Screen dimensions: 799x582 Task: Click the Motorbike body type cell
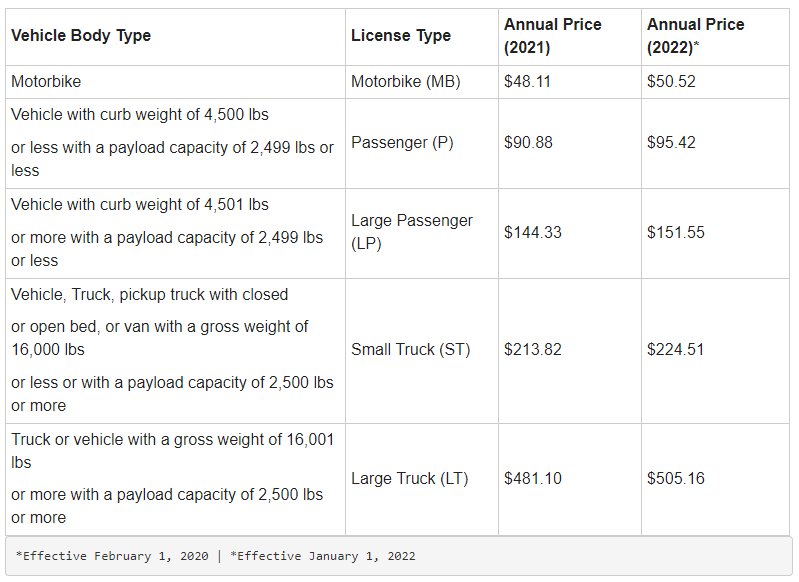(x=175, y=82)
